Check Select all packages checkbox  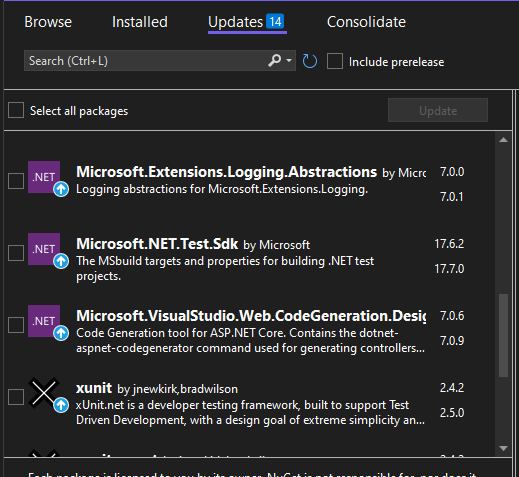pyautogui.click(x=16, y=110)
